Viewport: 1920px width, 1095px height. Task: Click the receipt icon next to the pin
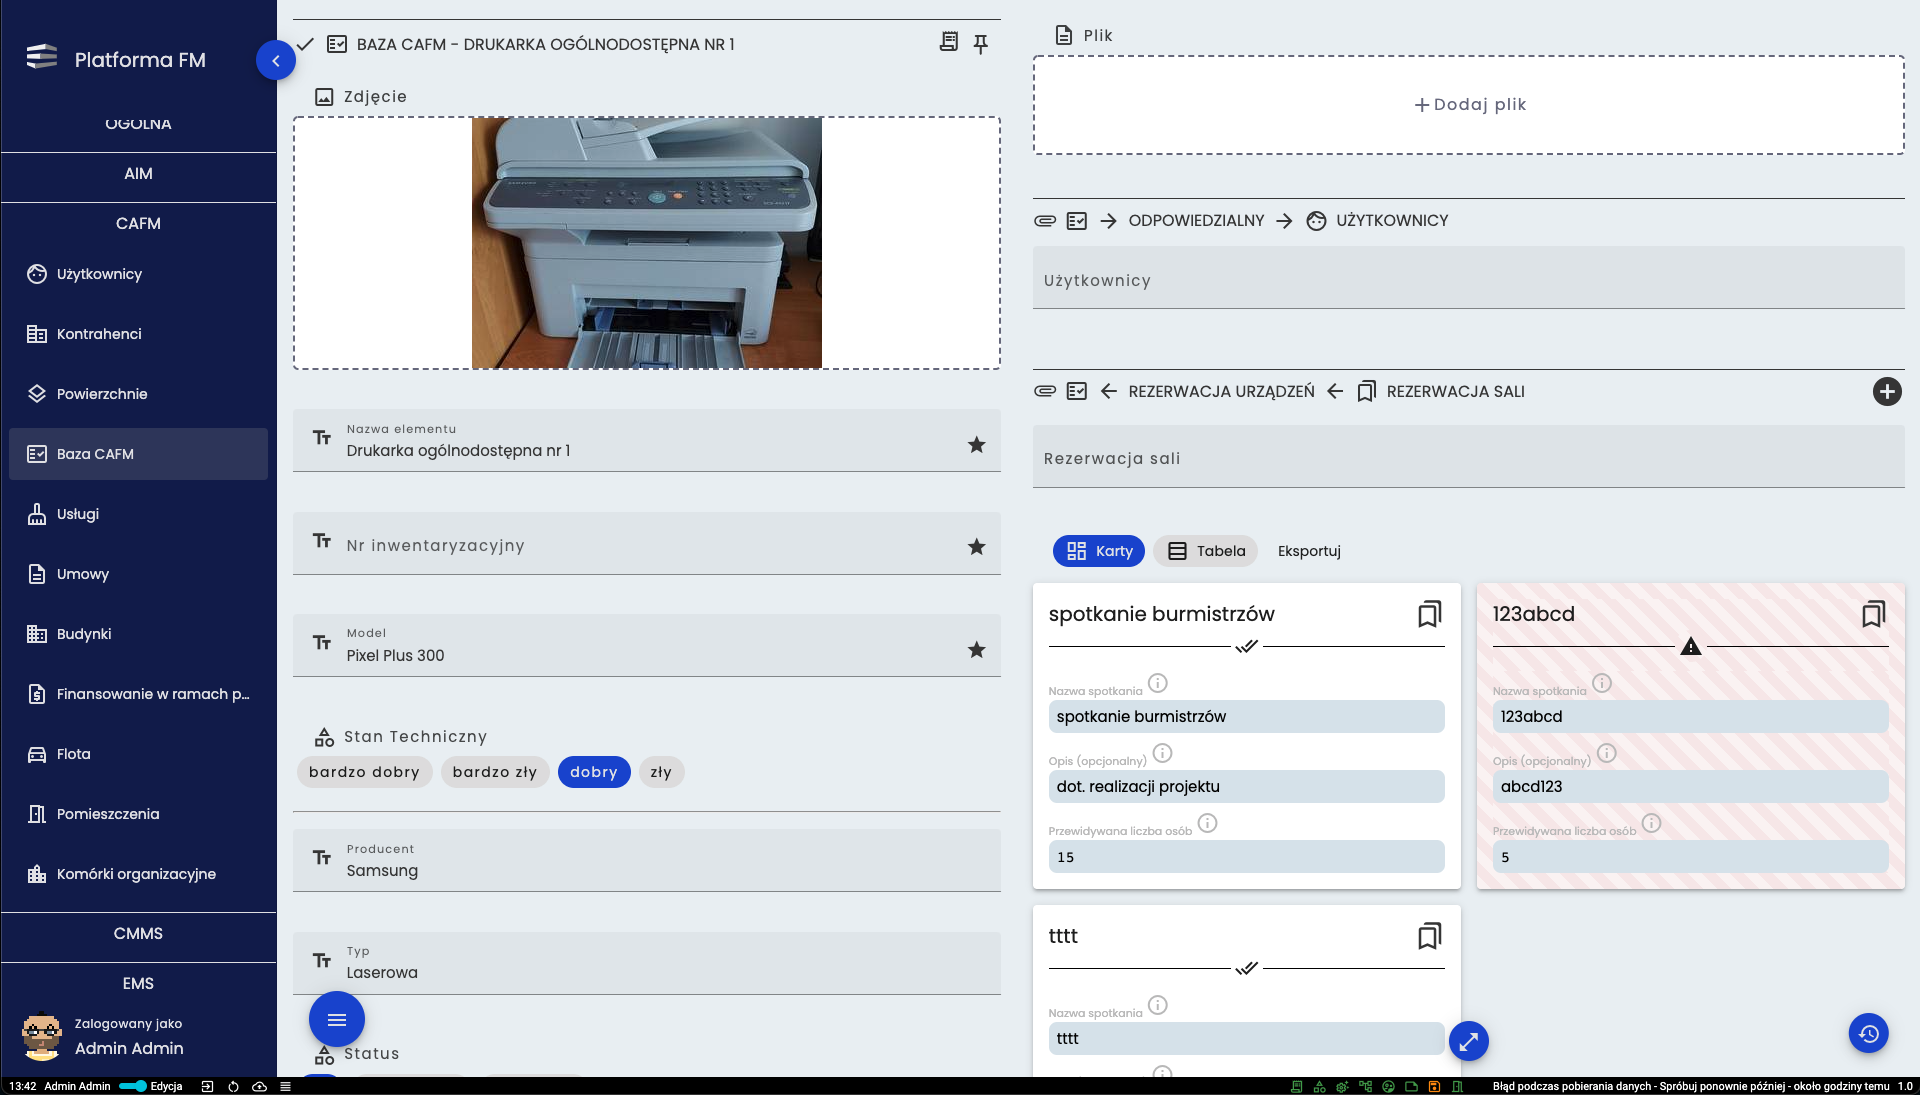(x=948, y=42)
